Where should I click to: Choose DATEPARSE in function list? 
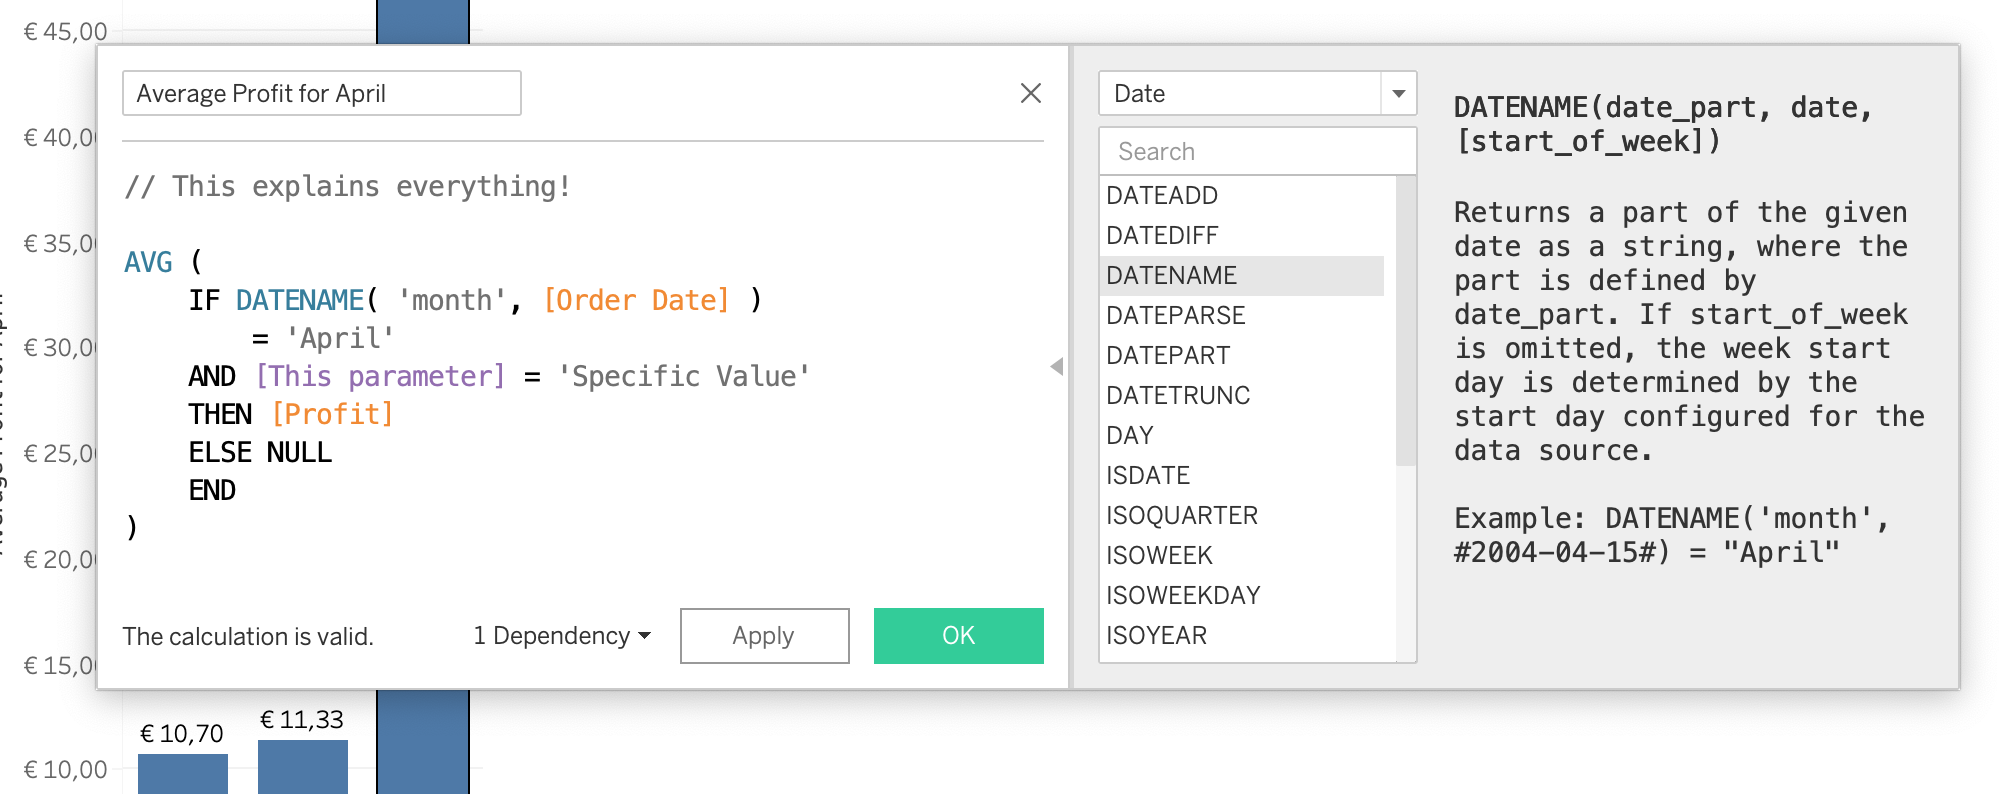[1175, 316]
